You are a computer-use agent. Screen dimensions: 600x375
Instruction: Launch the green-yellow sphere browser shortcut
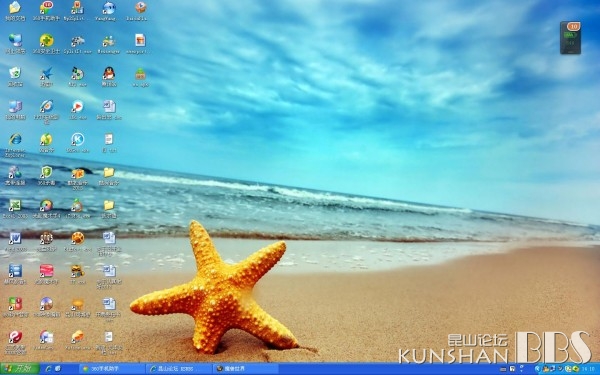point(46,139)
